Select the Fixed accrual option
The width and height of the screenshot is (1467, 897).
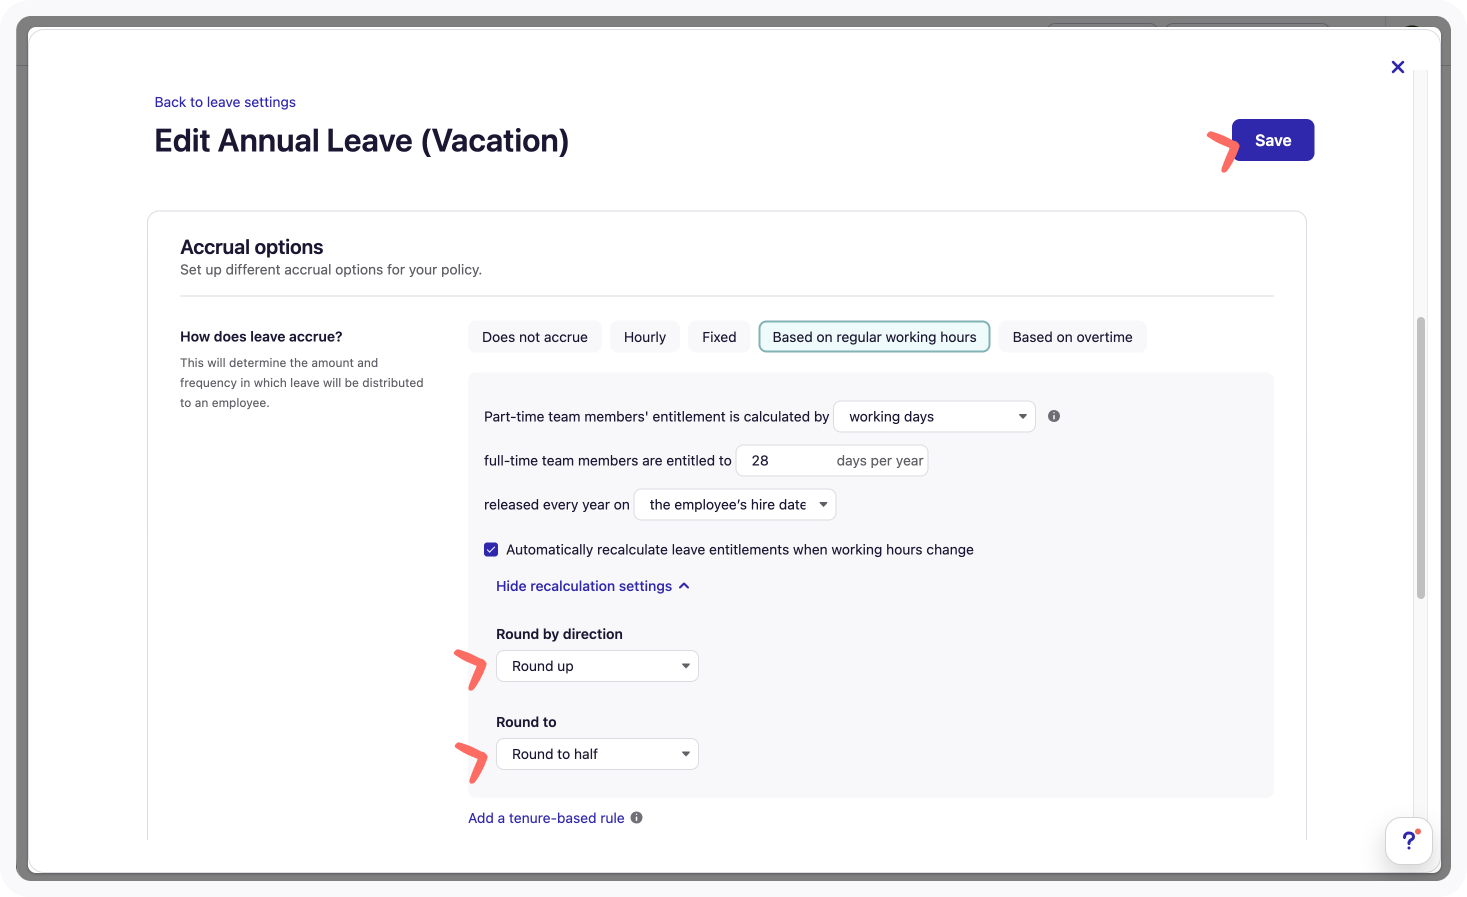(719, 337)
